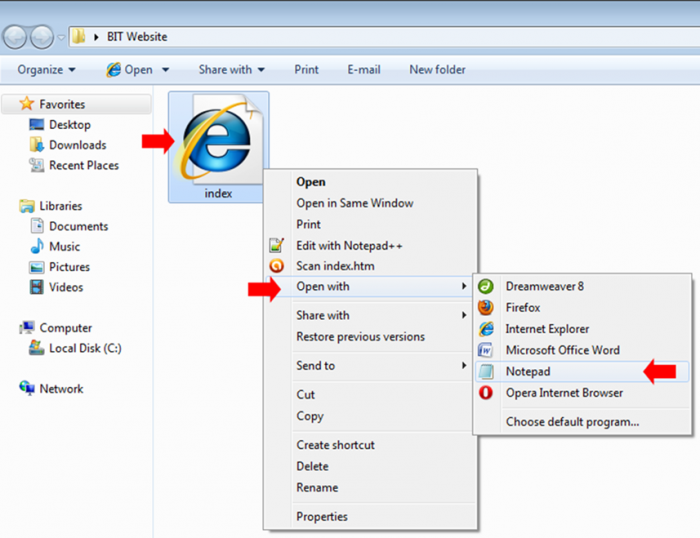Click the Libraries icon in sidebar
This screenshot has height=538, width=700.
point(27,206)
